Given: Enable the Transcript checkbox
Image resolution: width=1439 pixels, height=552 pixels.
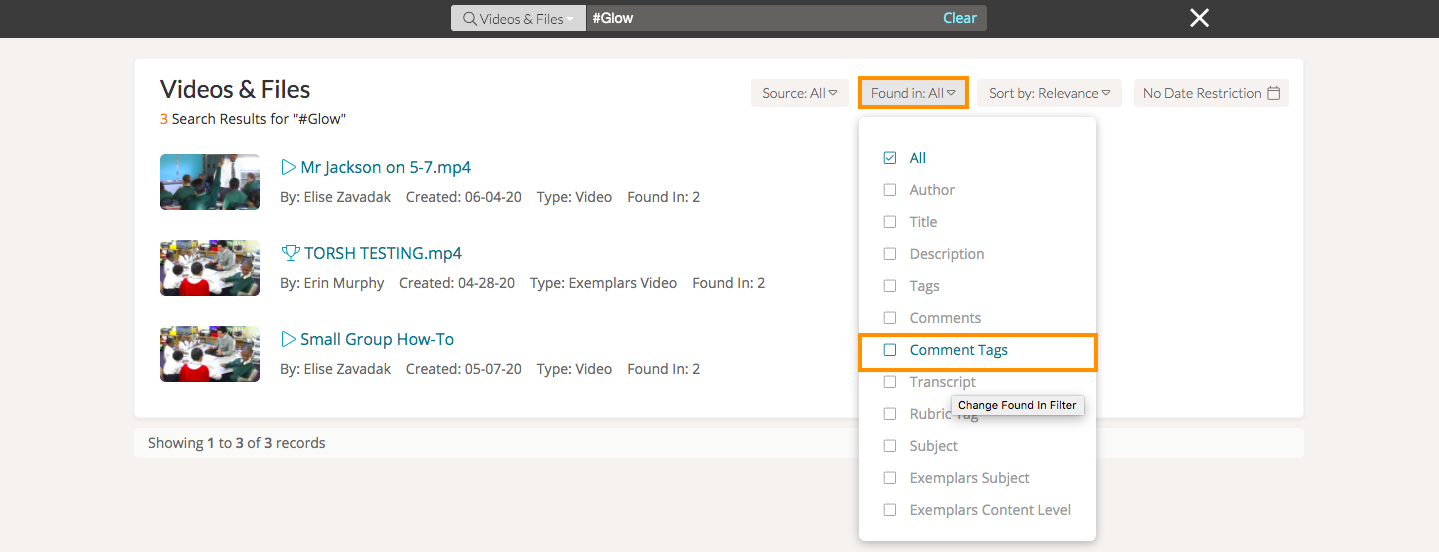Looking at the screenshot, I should point(890,382).
